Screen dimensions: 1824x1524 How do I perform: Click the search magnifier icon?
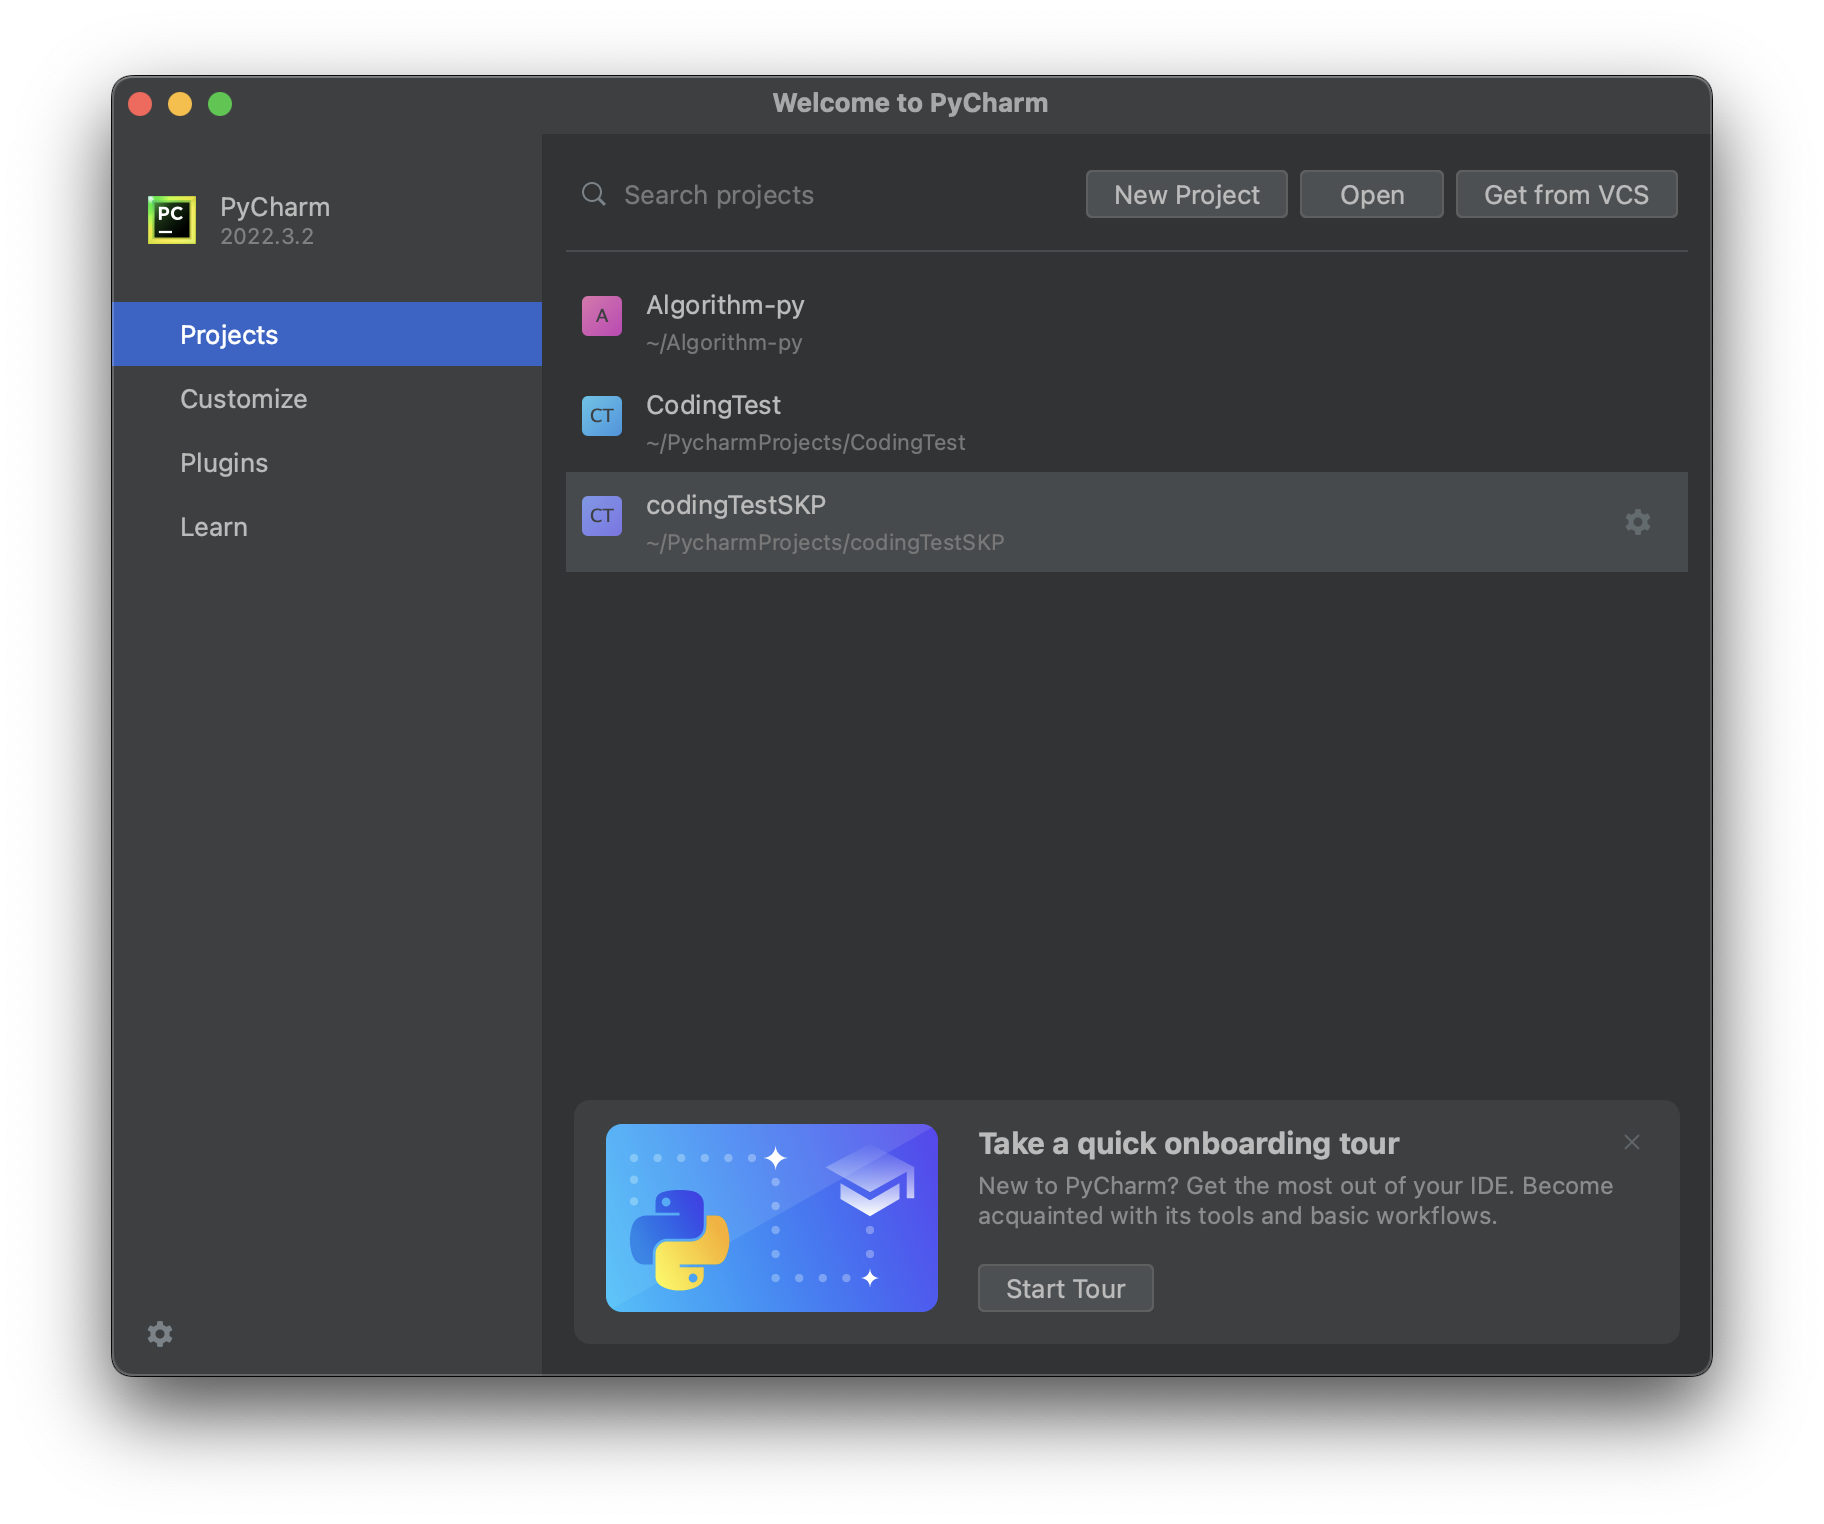tap(594, 194)
